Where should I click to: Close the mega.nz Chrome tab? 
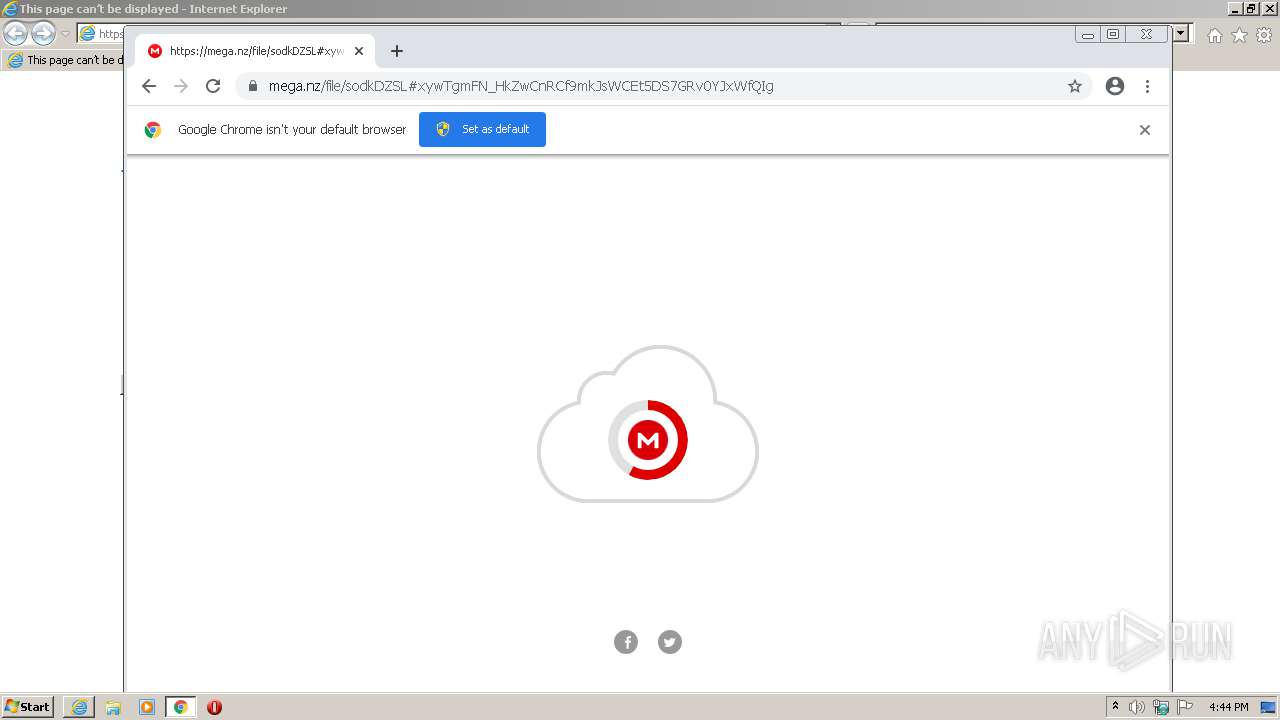click(359, 51)
